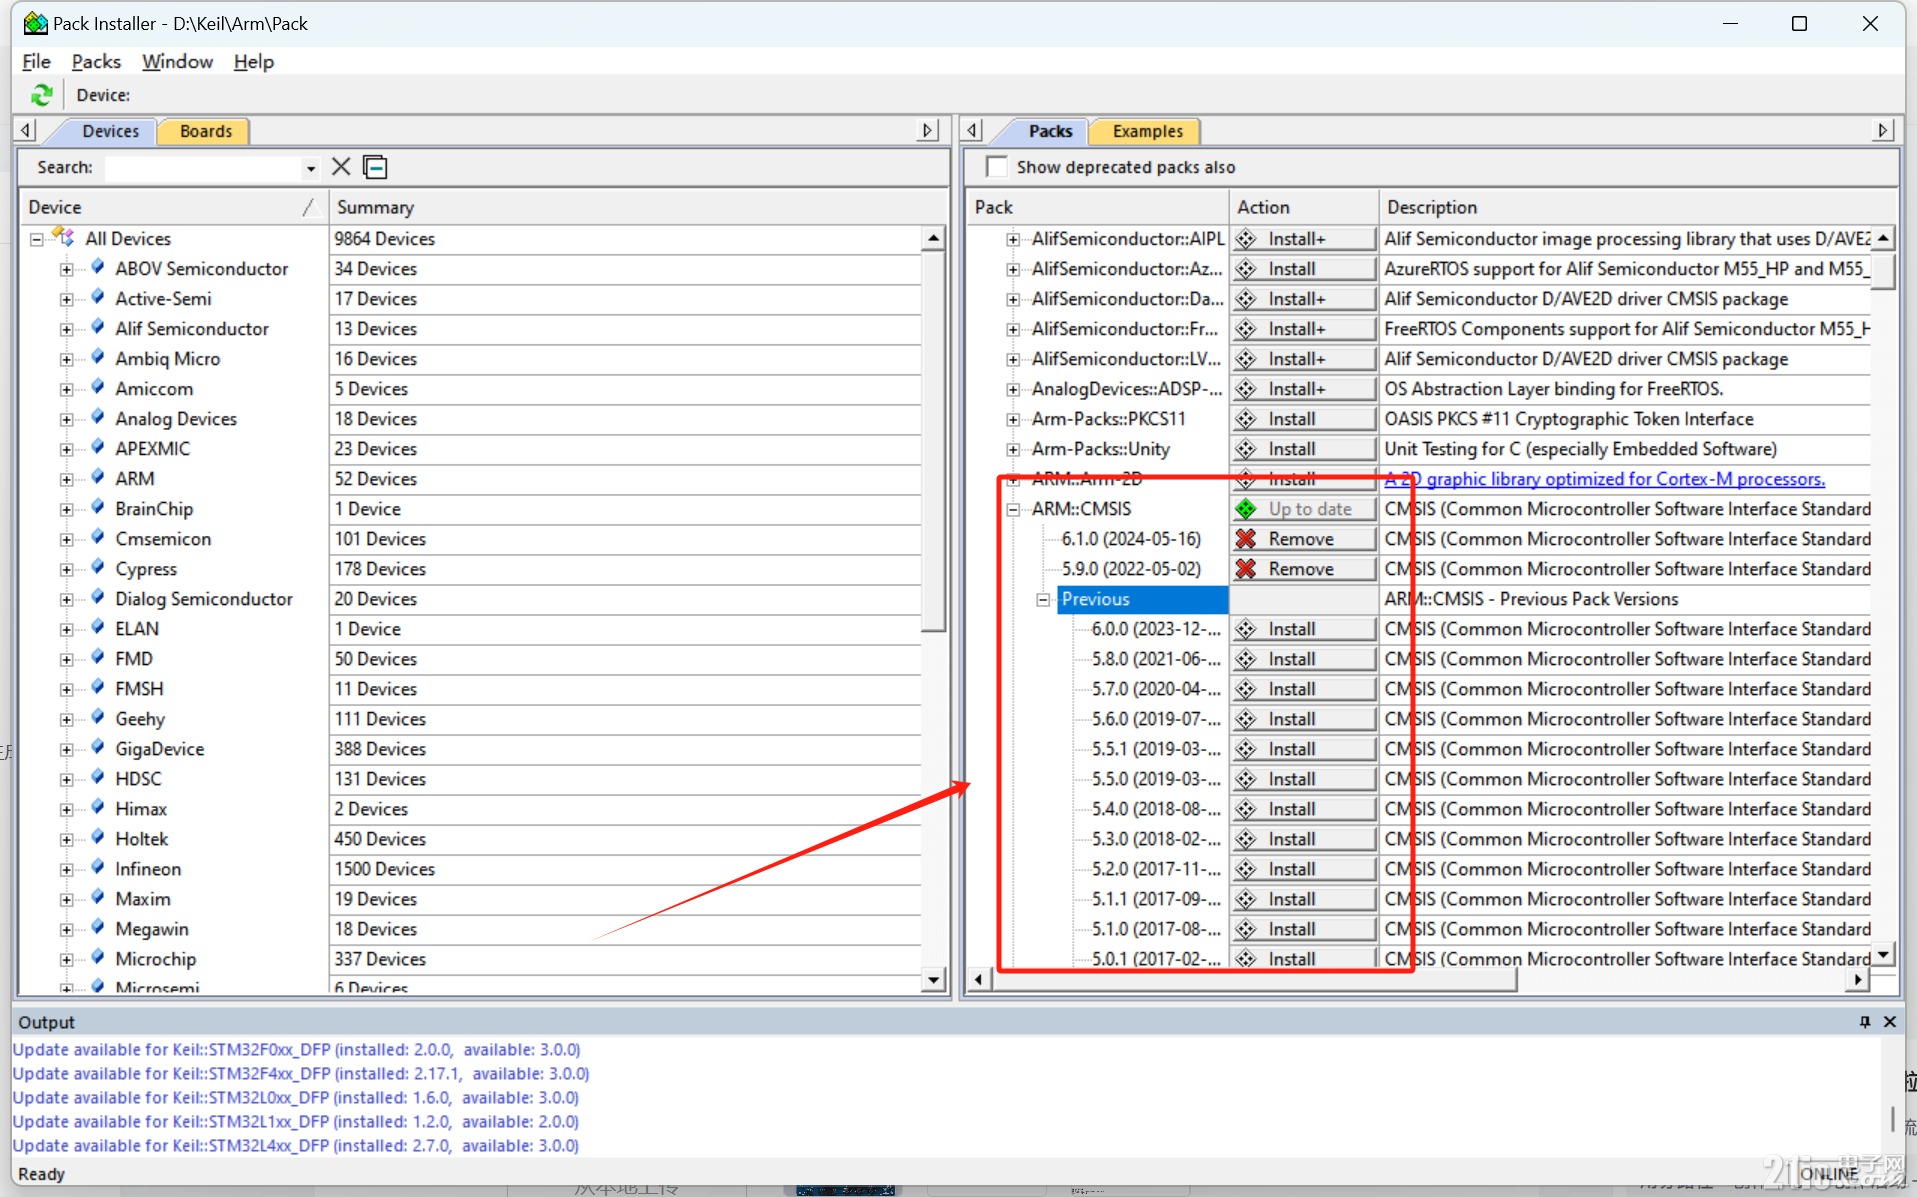
Task: Install CMSIS version 5.4.0
Action: click(x=1303, y=809)
